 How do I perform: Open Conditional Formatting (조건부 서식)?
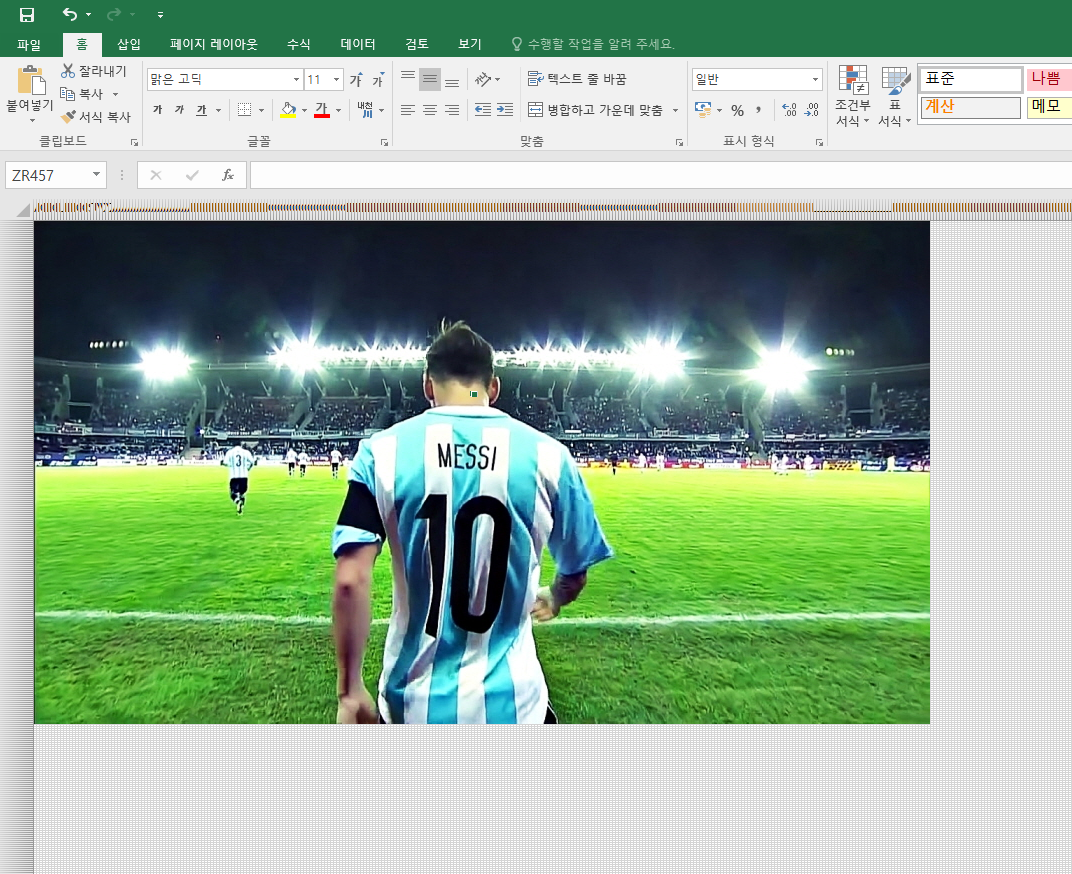853,97
